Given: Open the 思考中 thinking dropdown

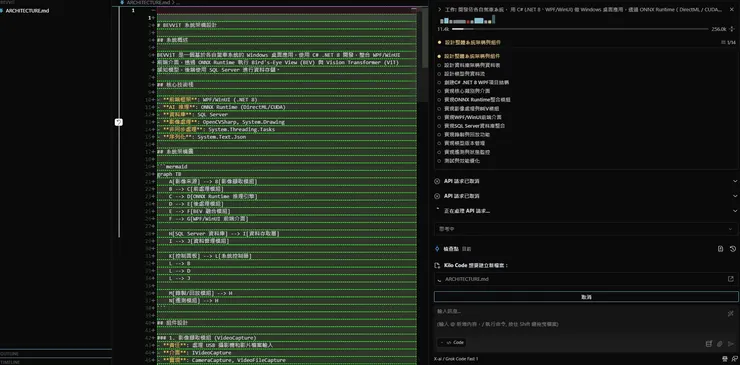Looking at the screenshot, I should [586, 229].
